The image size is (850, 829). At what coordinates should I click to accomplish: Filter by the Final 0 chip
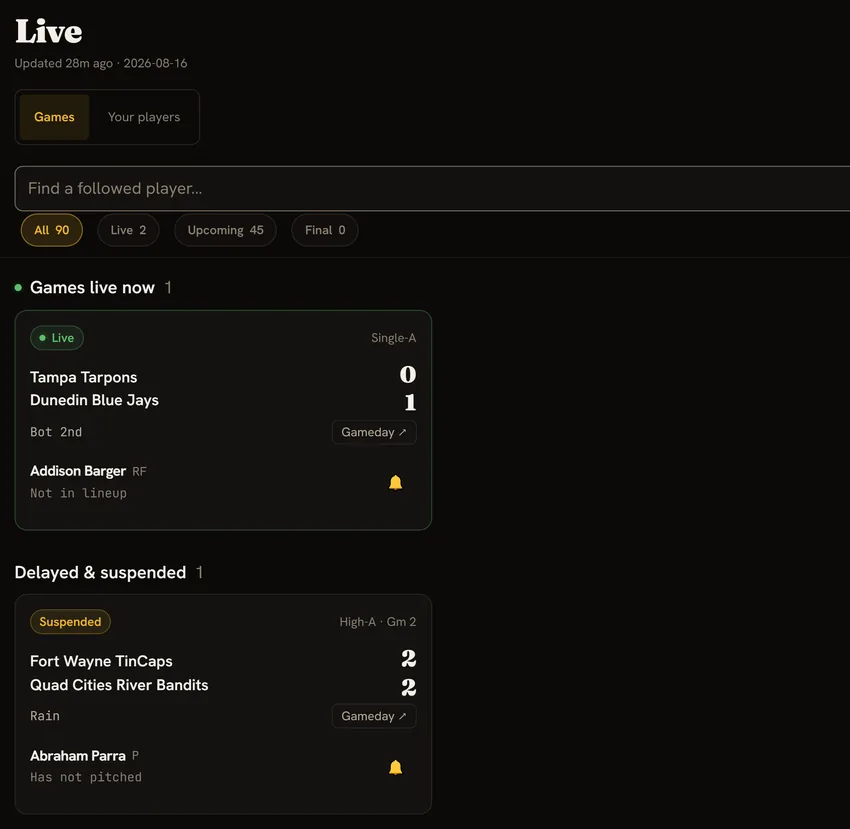pyautogui.click(x=325, y=230)
